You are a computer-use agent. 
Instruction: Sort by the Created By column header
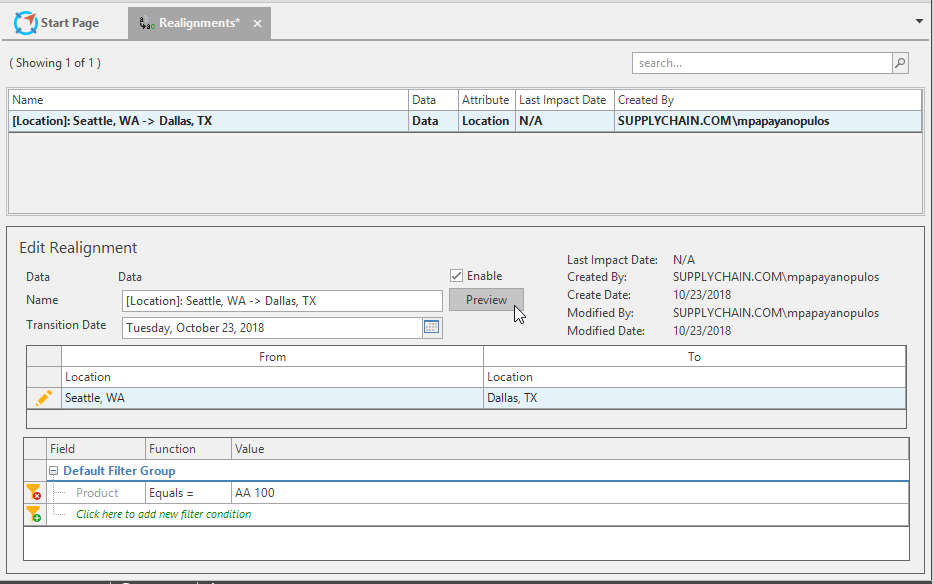coord(768,100)
